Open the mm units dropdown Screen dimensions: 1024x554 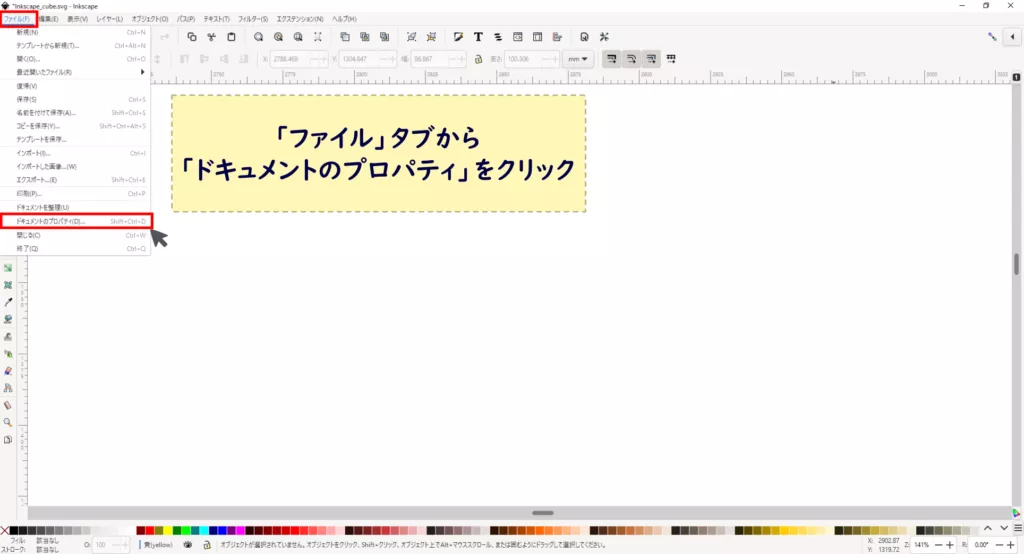tap(577, 59)
